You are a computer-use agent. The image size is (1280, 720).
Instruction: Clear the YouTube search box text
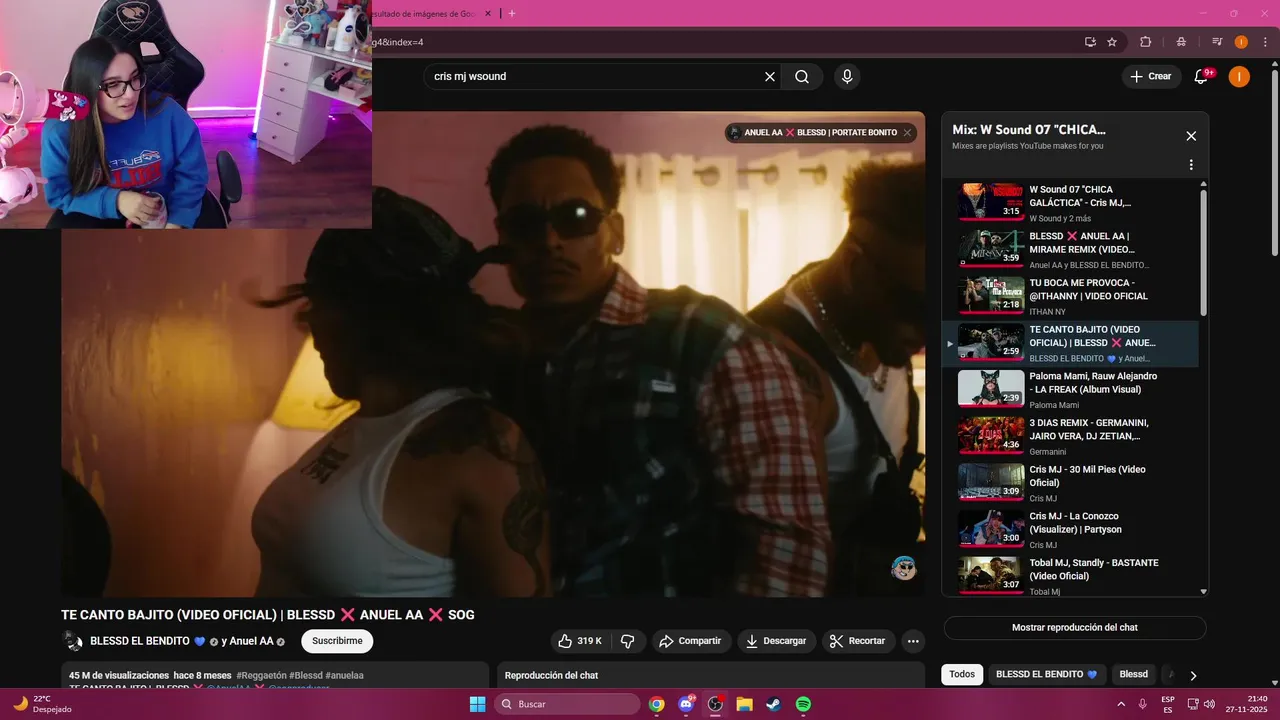[x=770, y=76]
